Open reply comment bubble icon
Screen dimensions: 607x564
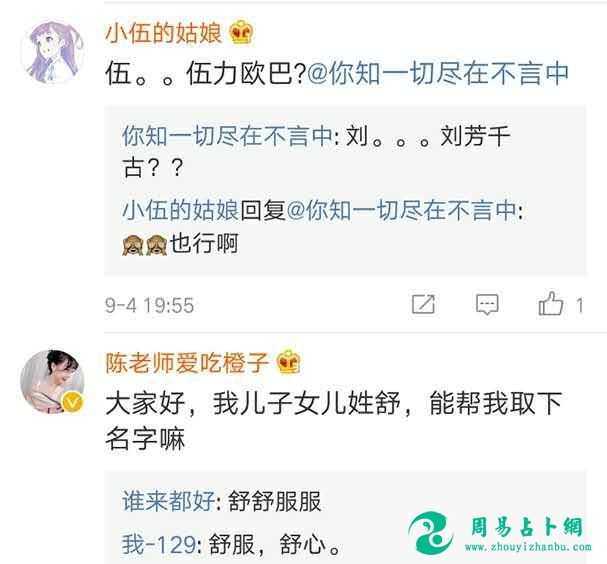(x=487, y=304)
